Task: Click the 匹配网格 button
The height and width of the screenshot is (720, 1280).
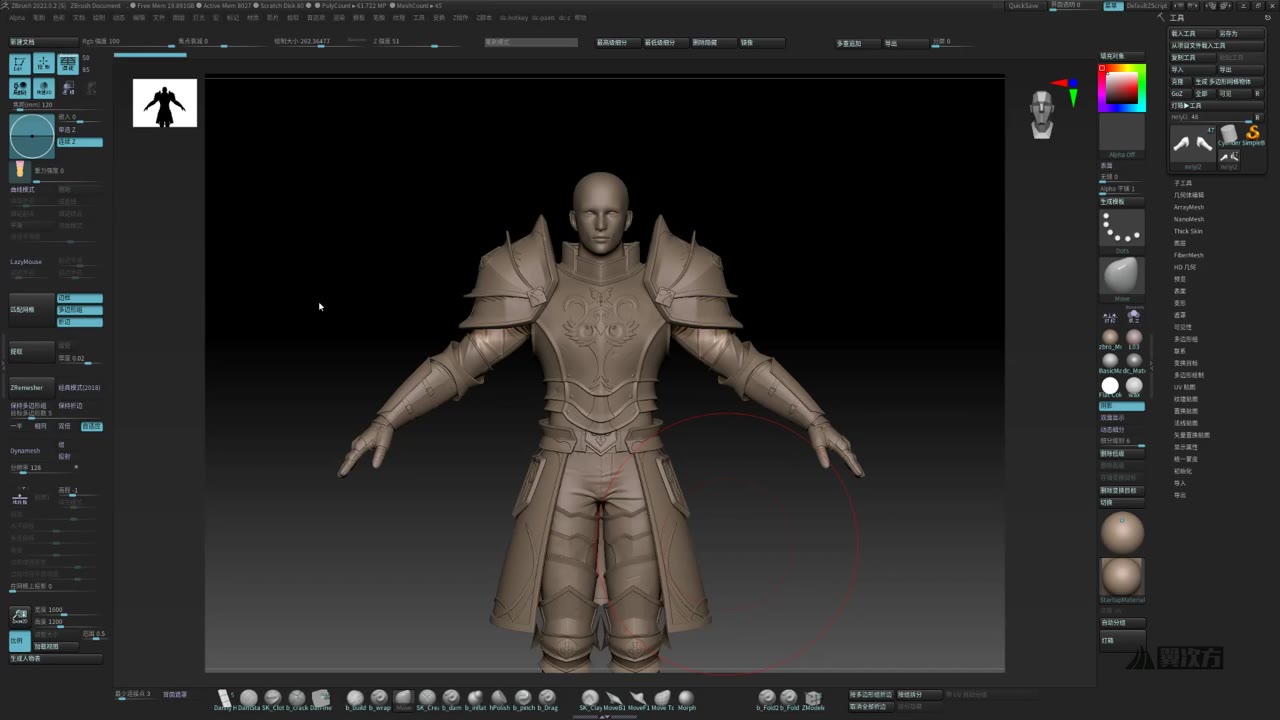Action: coord(30,310)
